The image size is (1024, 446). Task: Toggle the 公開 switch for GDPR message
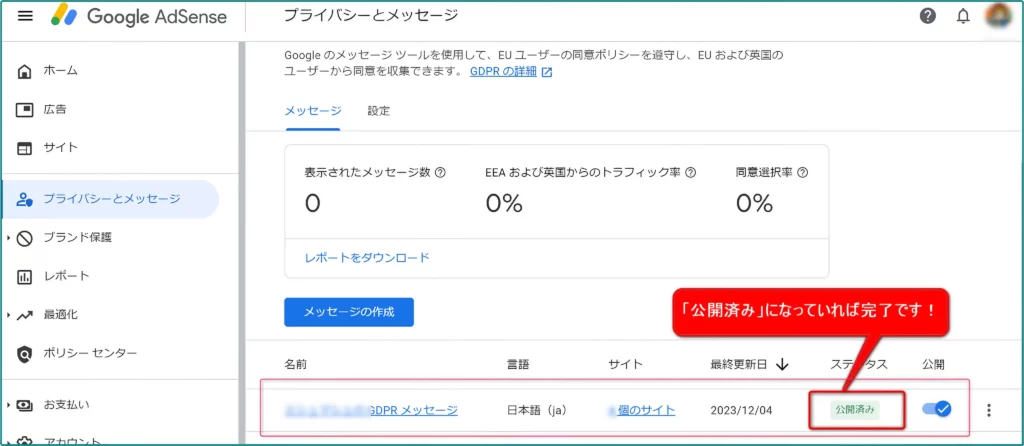coord(937,409)
